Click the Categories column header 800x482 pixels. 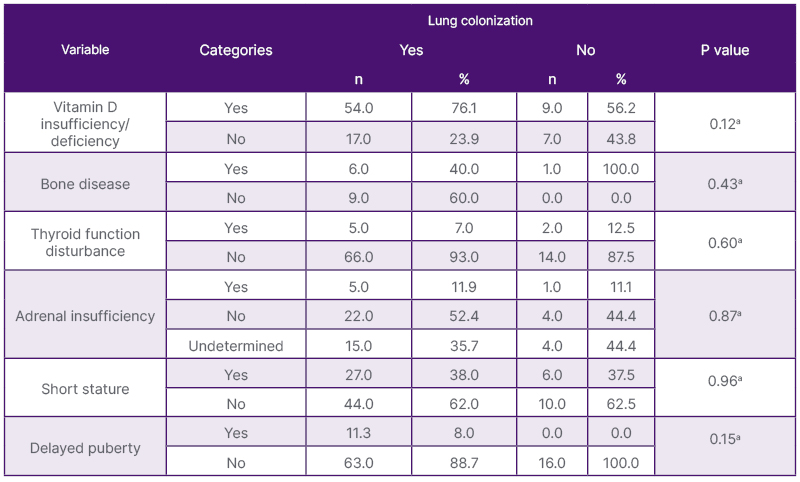click(235, 49)
